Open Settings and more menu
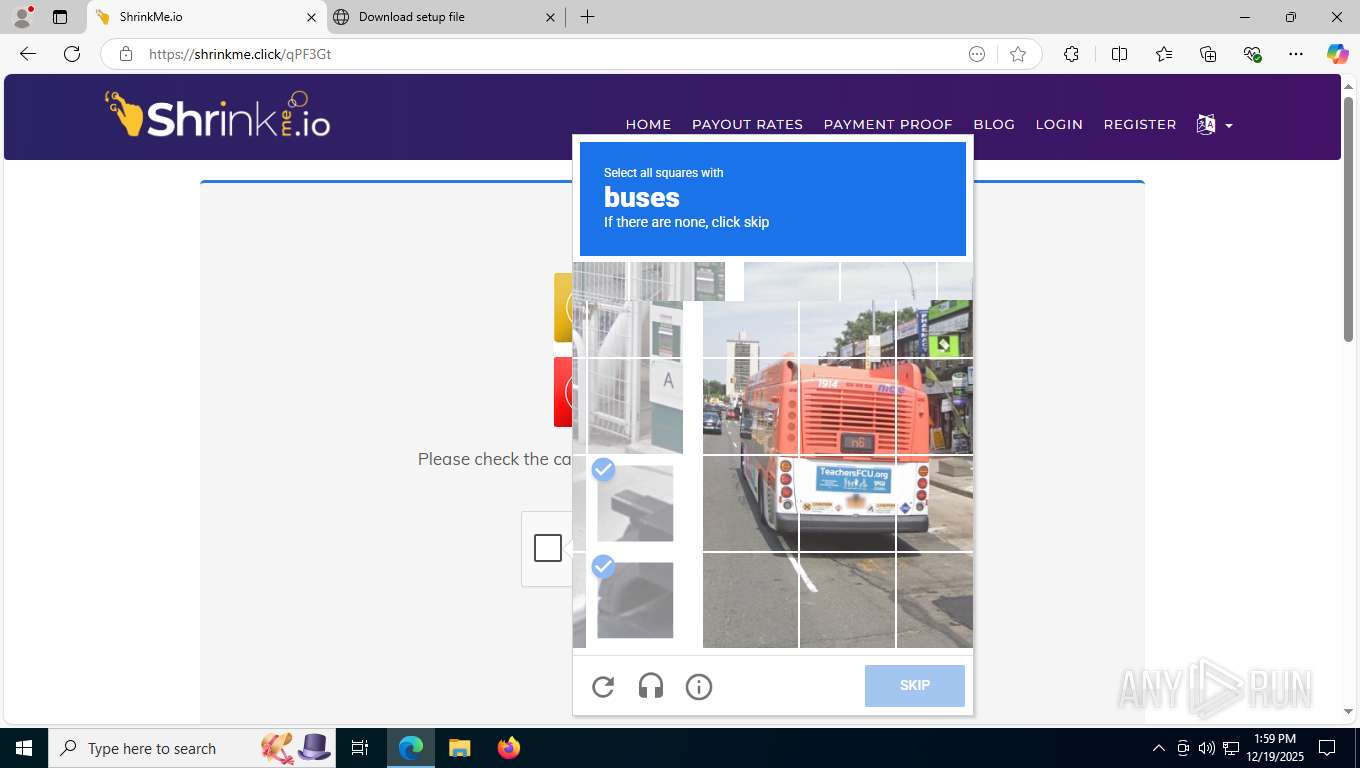Image resolution: width=1360 pixels, height=768 pixels. point(1296,54)
